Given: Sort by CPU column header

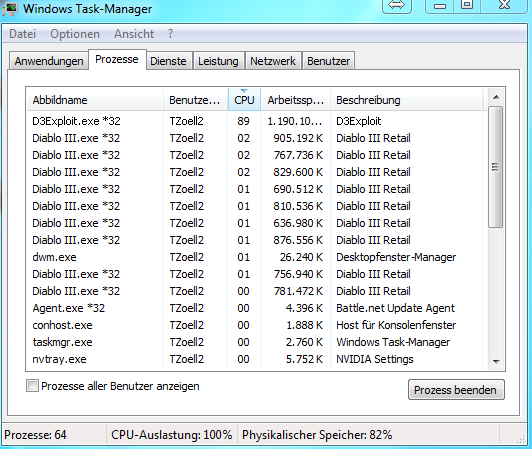Looking at the screenshot, I should [244, 100].
